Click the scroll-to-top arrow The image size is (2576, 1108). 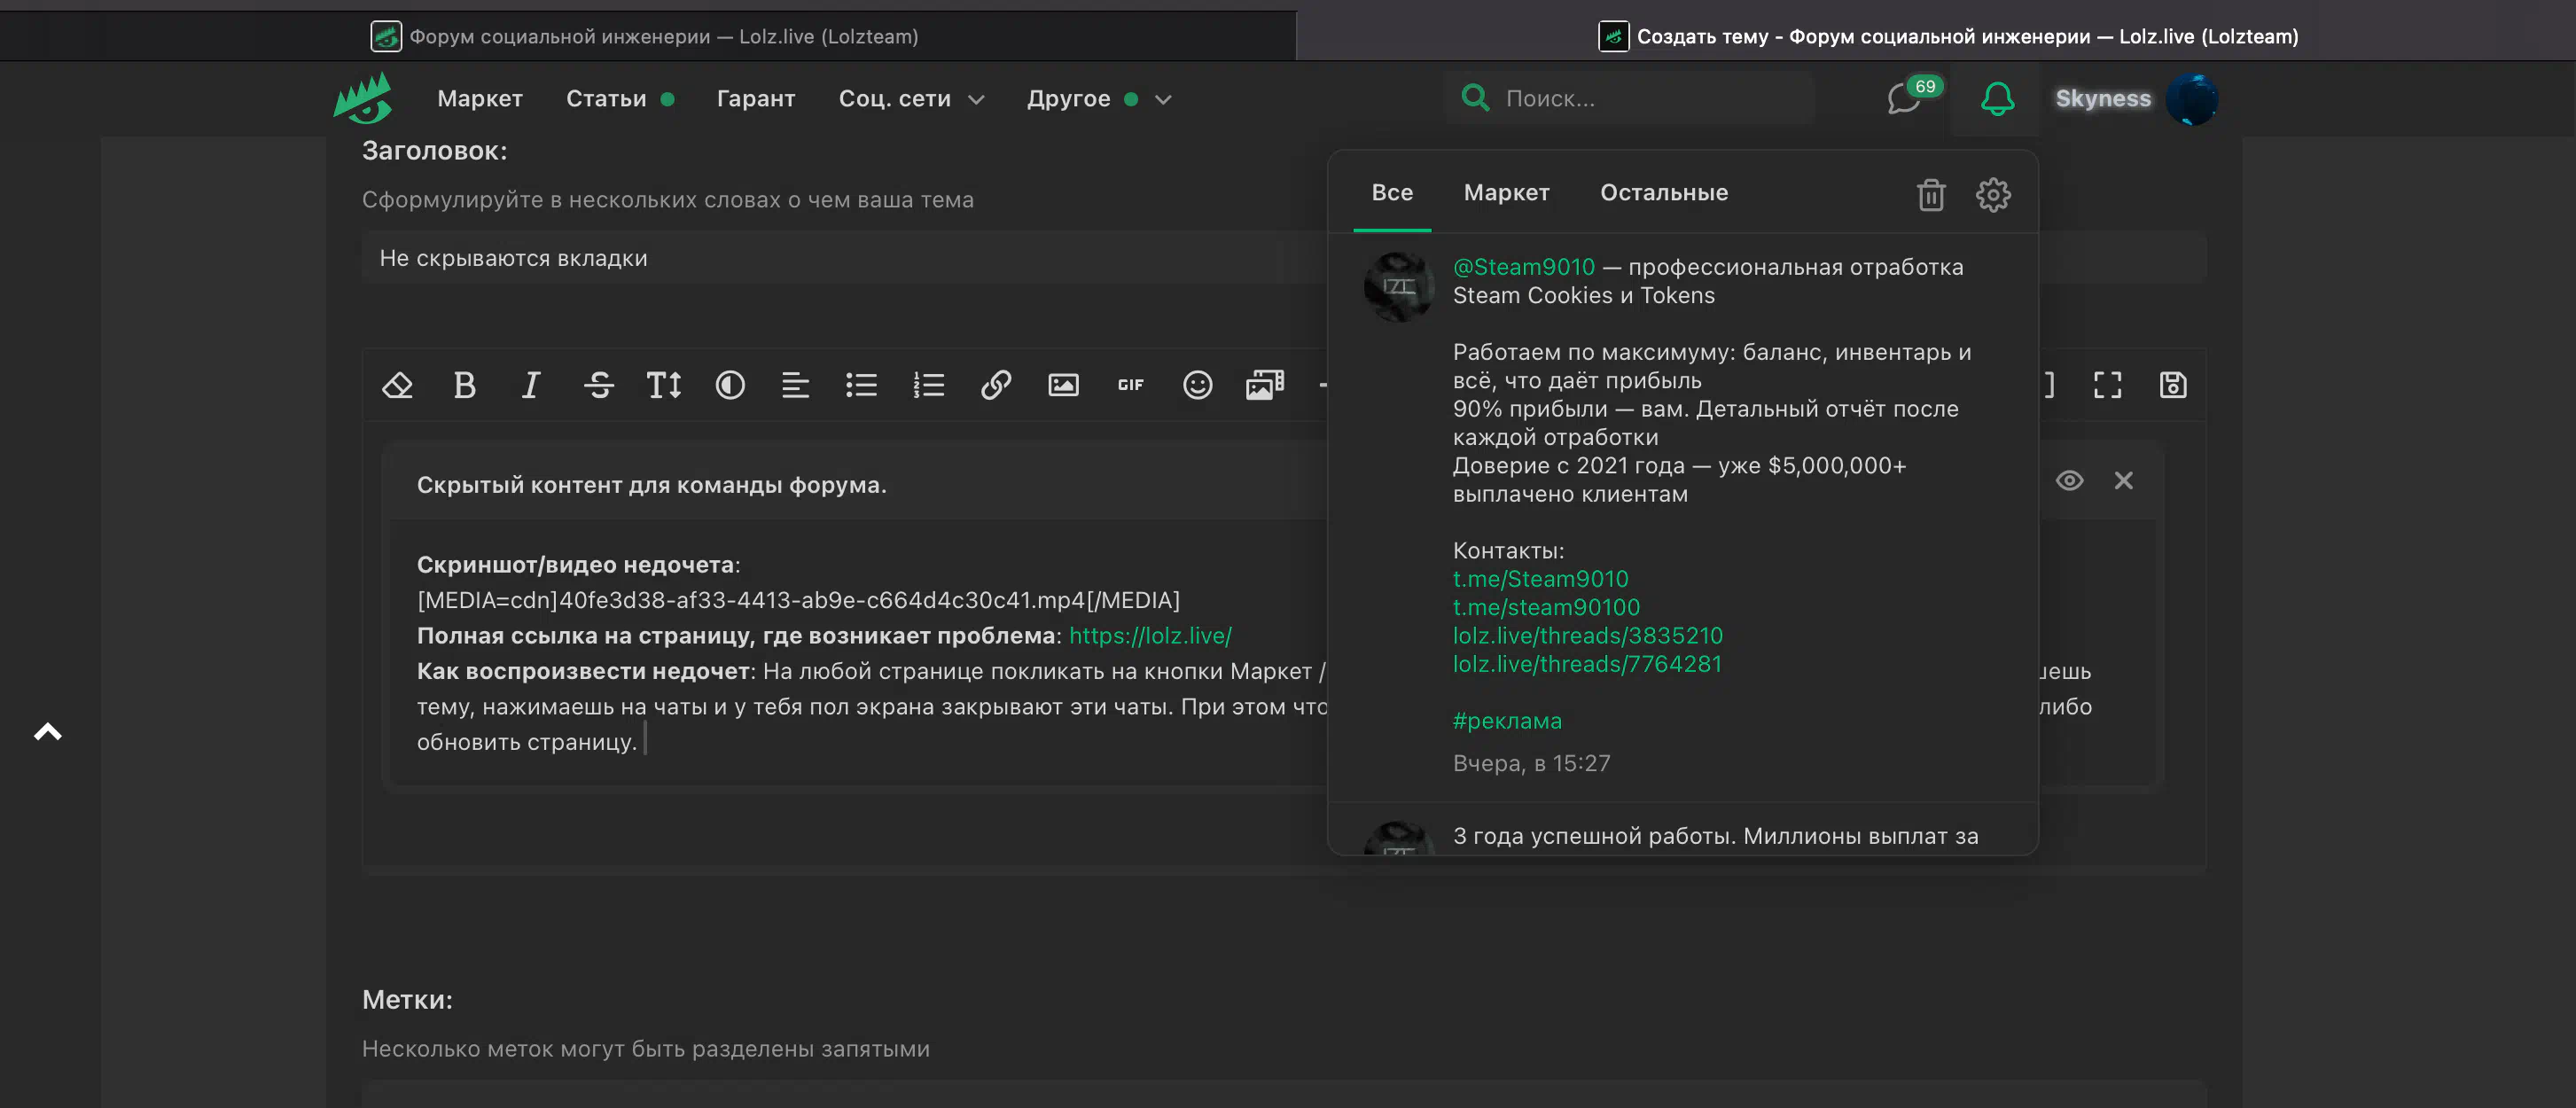(47, 732)
